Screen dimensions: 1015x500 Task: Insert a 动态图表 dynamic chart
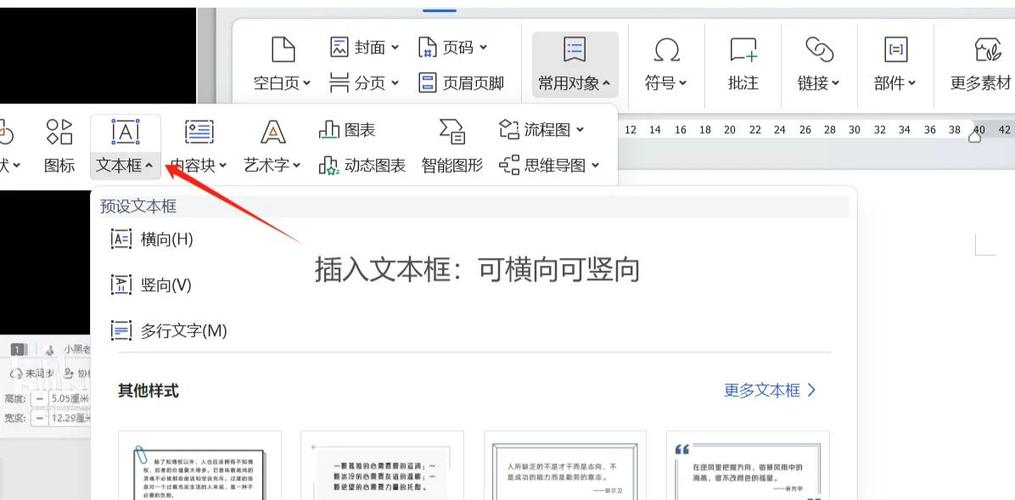coord(362,166)
